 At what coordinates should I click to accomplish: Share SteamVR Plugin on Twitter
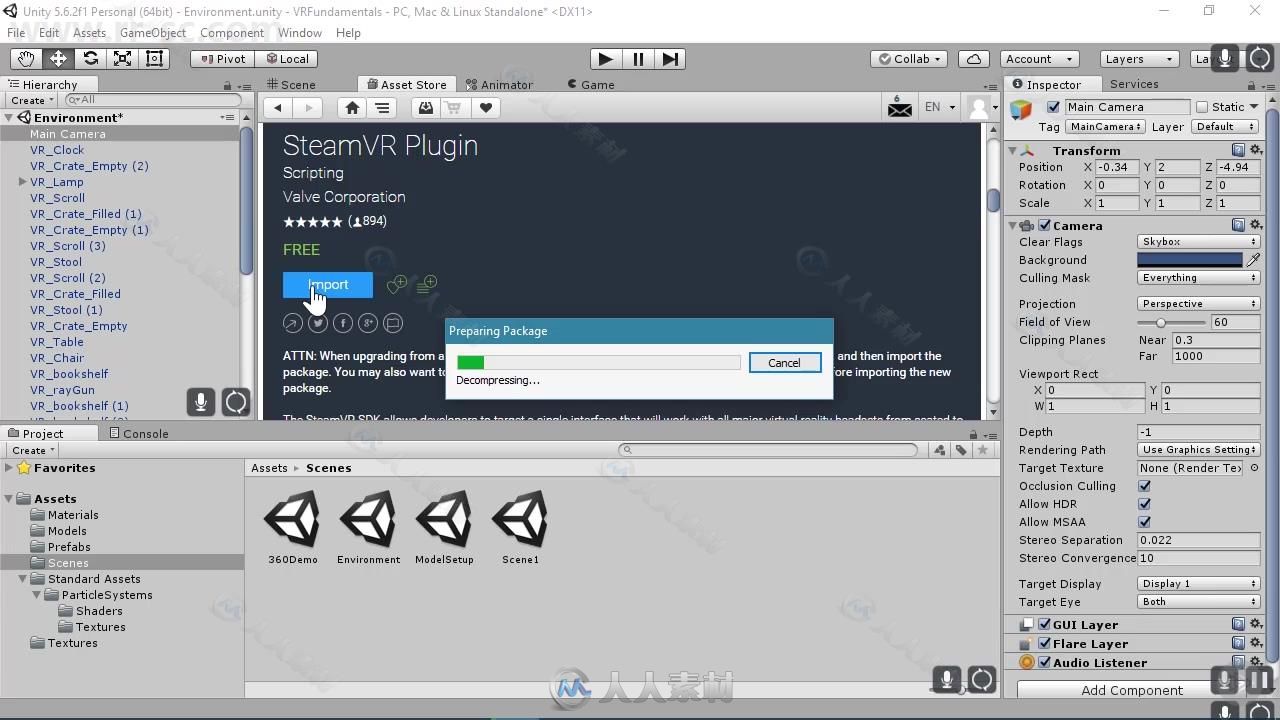(x=318, y=323)
